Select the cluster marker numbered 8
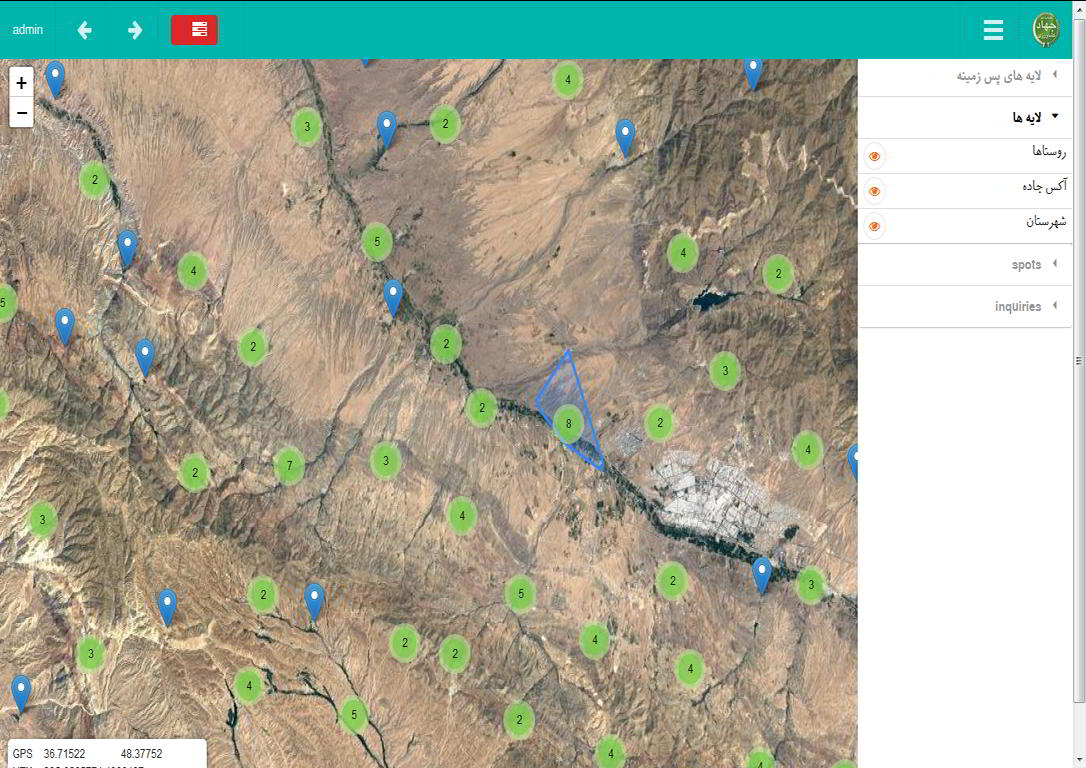The height and width of the screenshot is (768, 1086). 569,424
